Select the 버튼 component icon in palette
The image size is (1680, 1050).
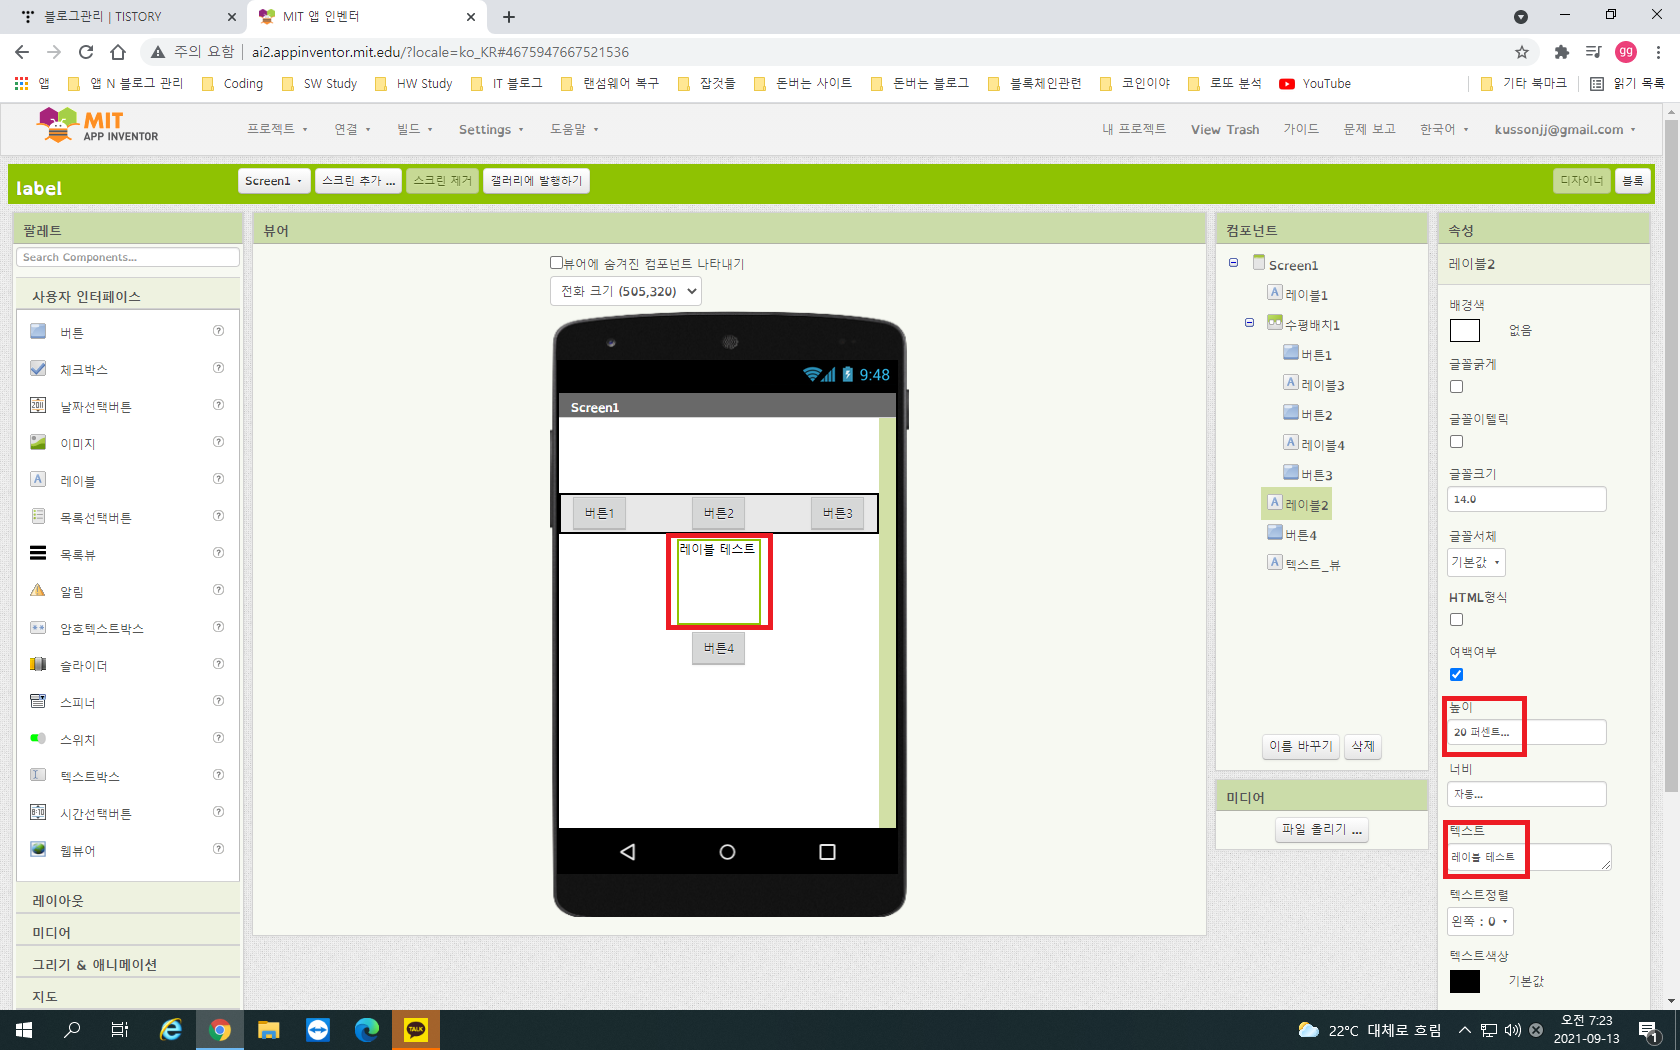38,331
